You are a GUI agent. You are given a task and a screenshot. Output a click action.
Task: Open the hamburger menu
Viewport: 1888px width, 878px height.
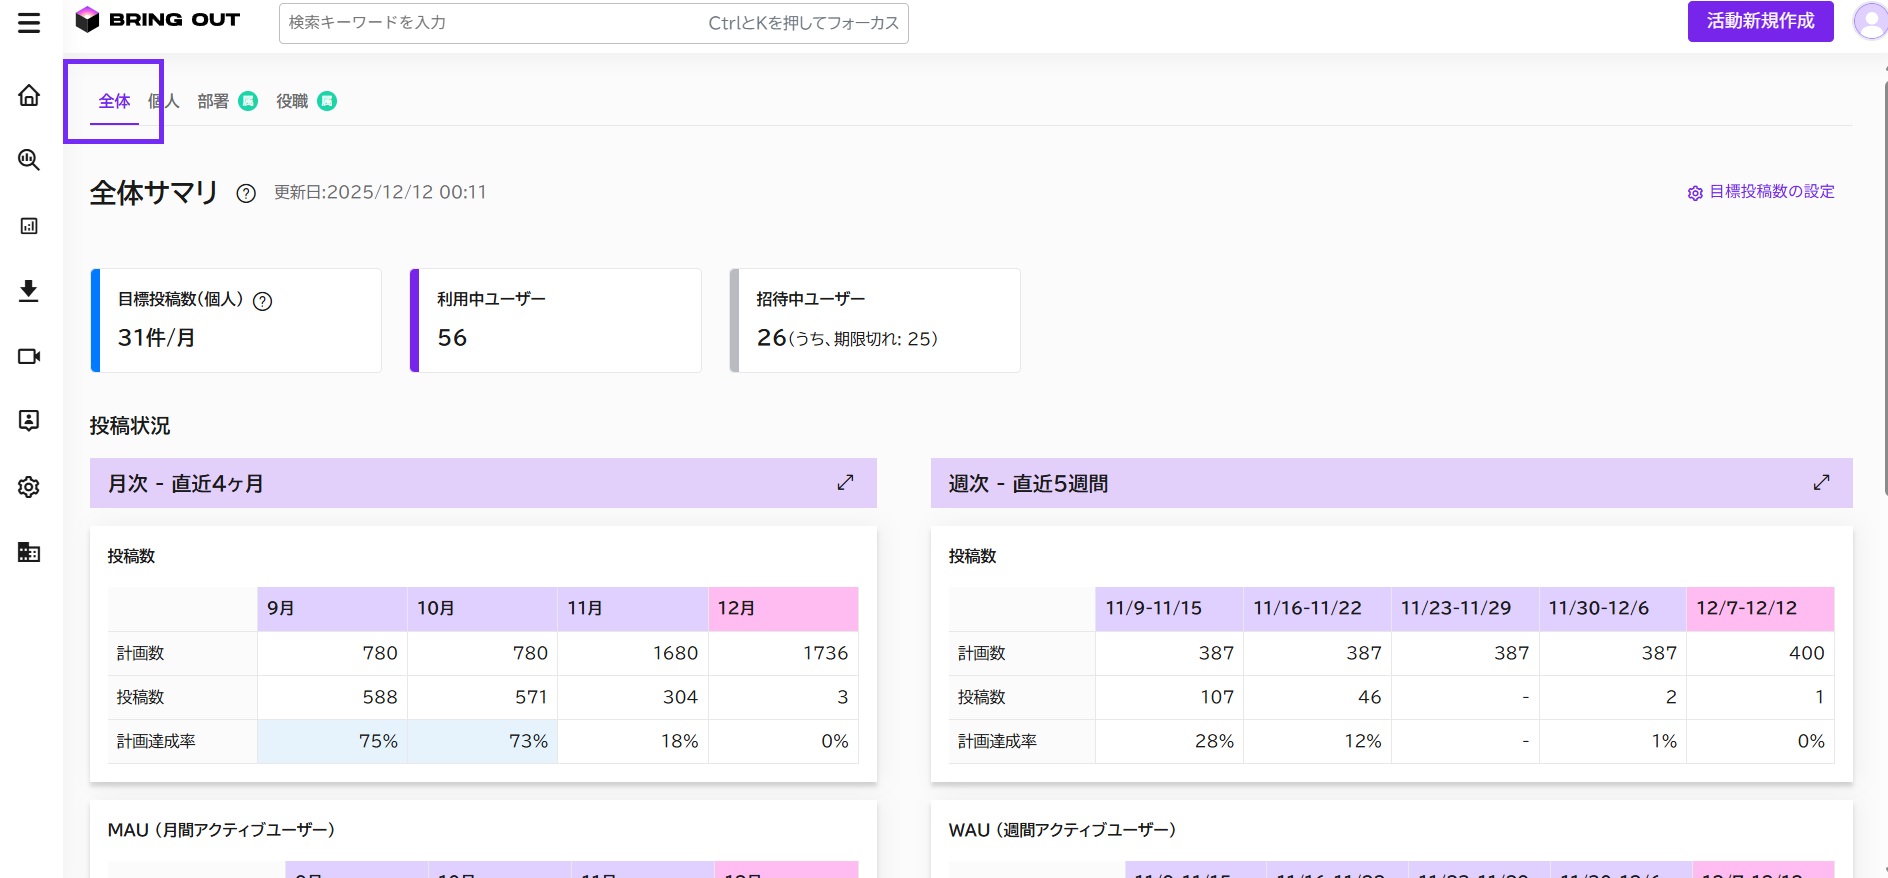pyautogui.click(x=29, y=22)
